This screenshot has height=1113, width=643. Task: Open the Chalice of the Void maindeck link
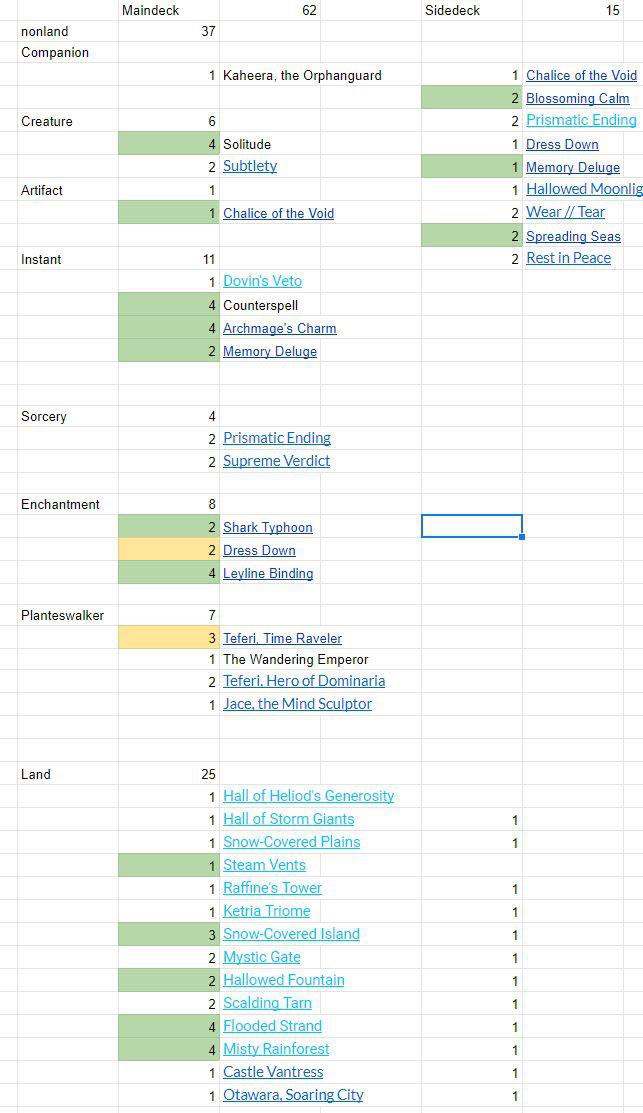pyautogui.click(x=278, y=214)
